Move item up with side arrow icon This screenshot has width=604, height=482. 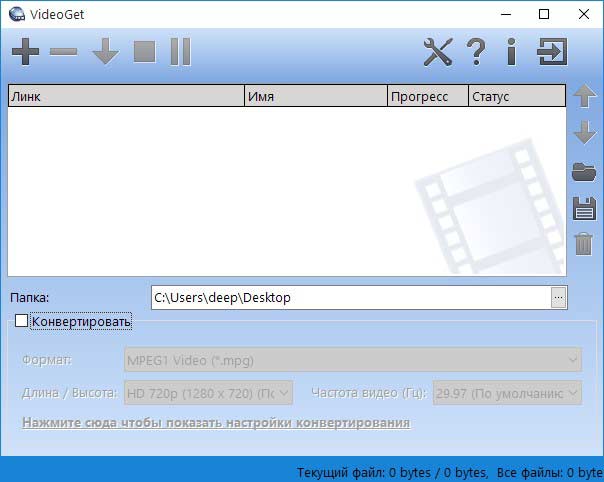(584, 96)
